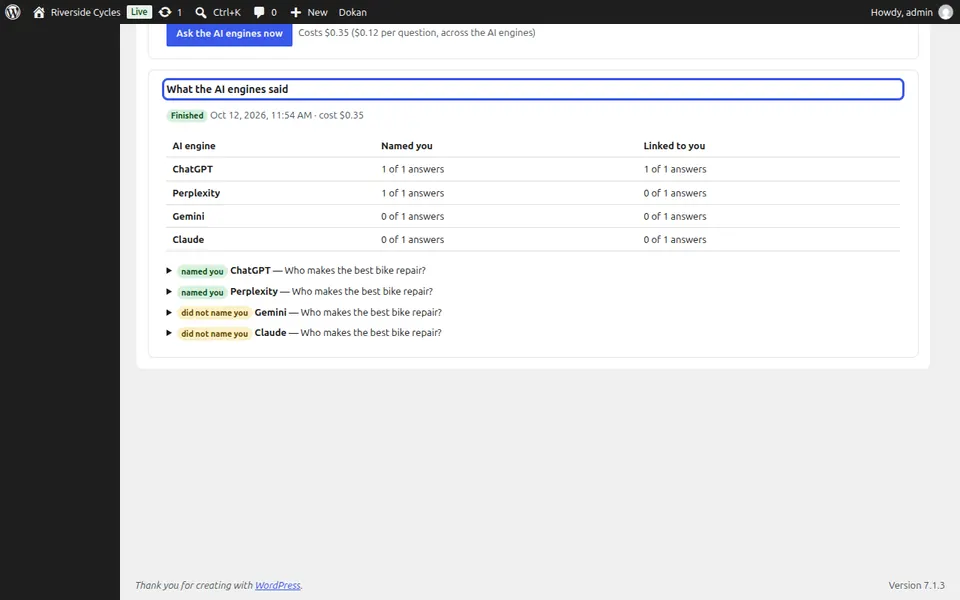The width and height of the screenshot is (960, 600).
Task: Expand the Gemini answer details
Action: pyautogui.click(x=169, y=312)
